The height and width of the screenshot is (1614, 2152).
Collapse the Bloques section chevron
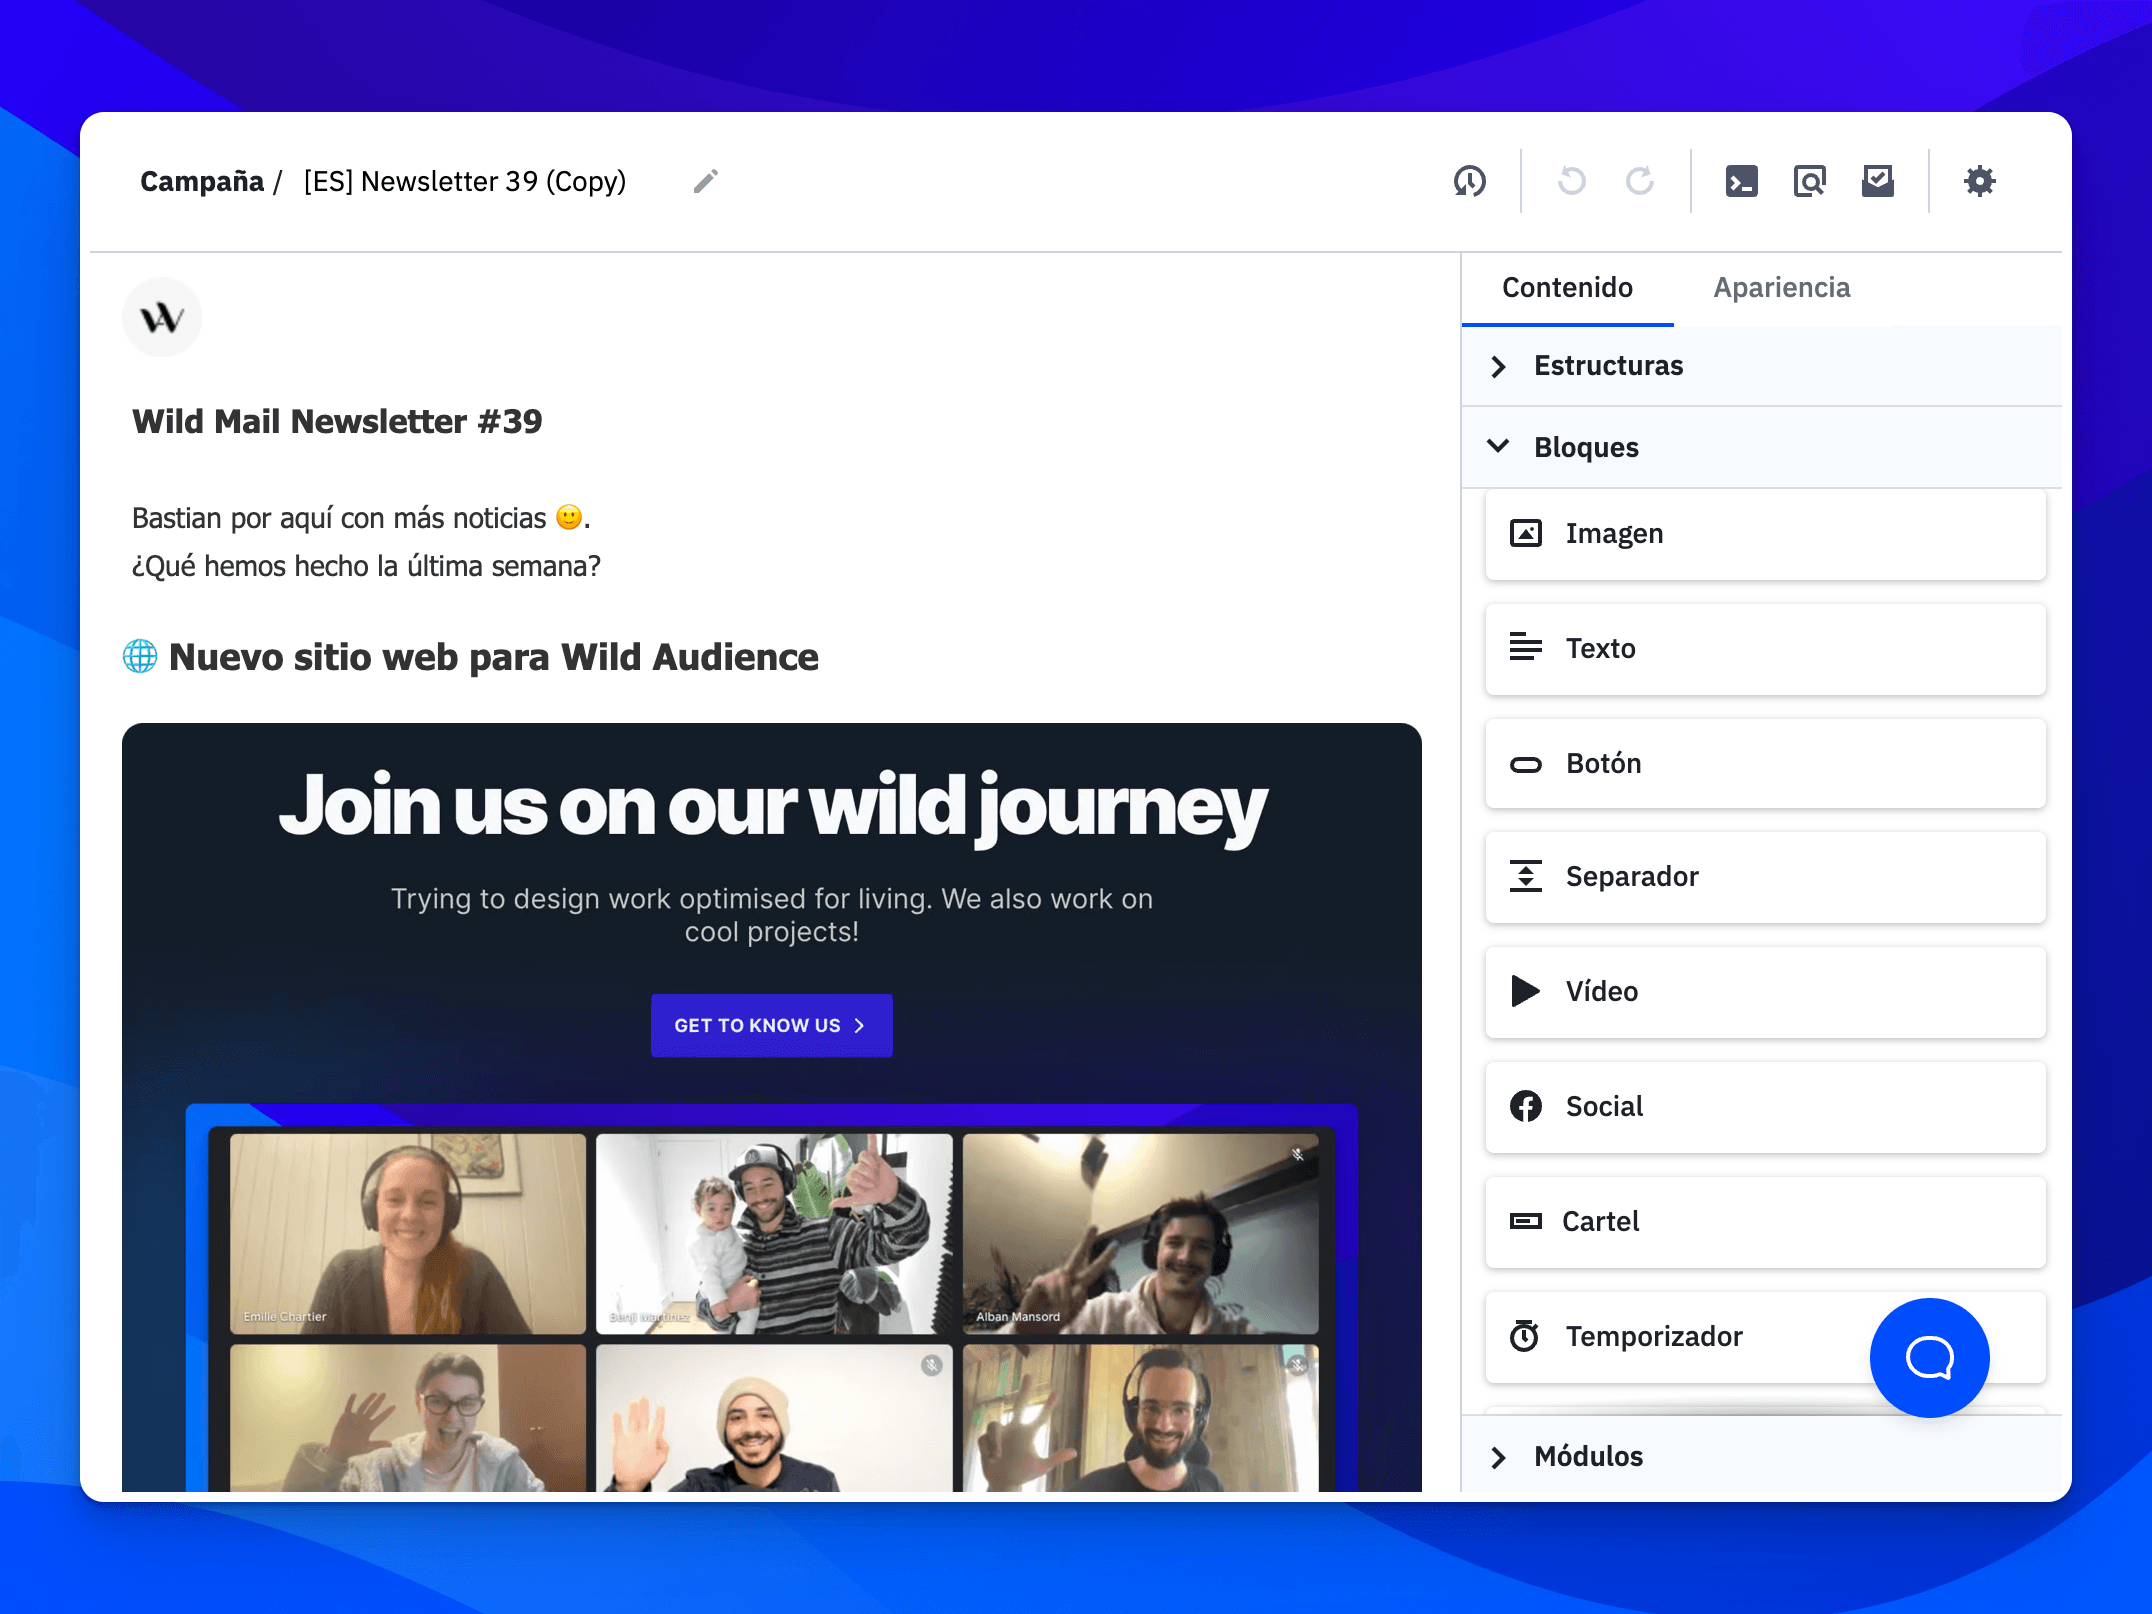coord(1498,446)
